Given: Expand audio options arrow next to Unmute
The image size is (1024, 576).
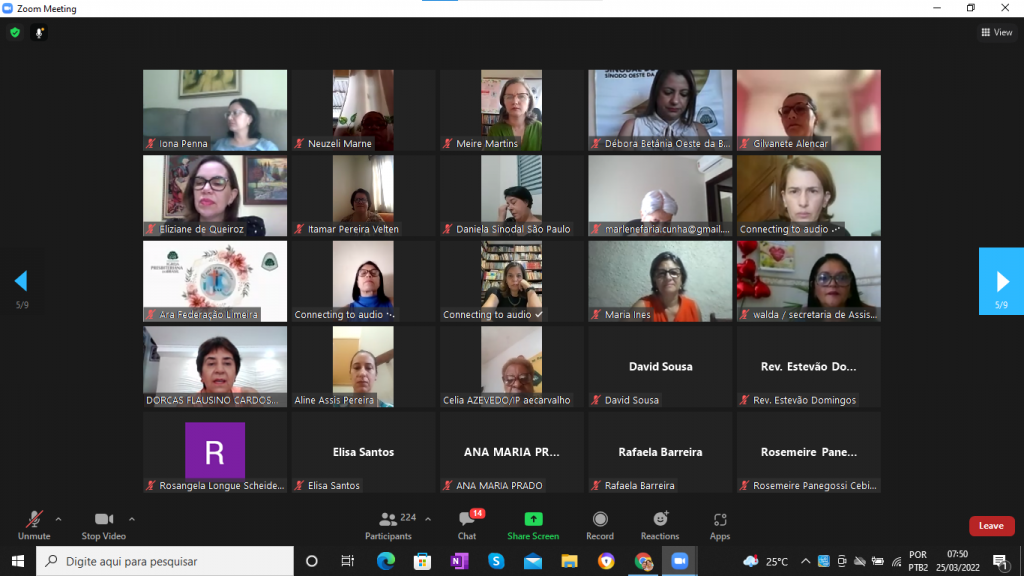Looking at the screenshot, I should tap(58, 519).
